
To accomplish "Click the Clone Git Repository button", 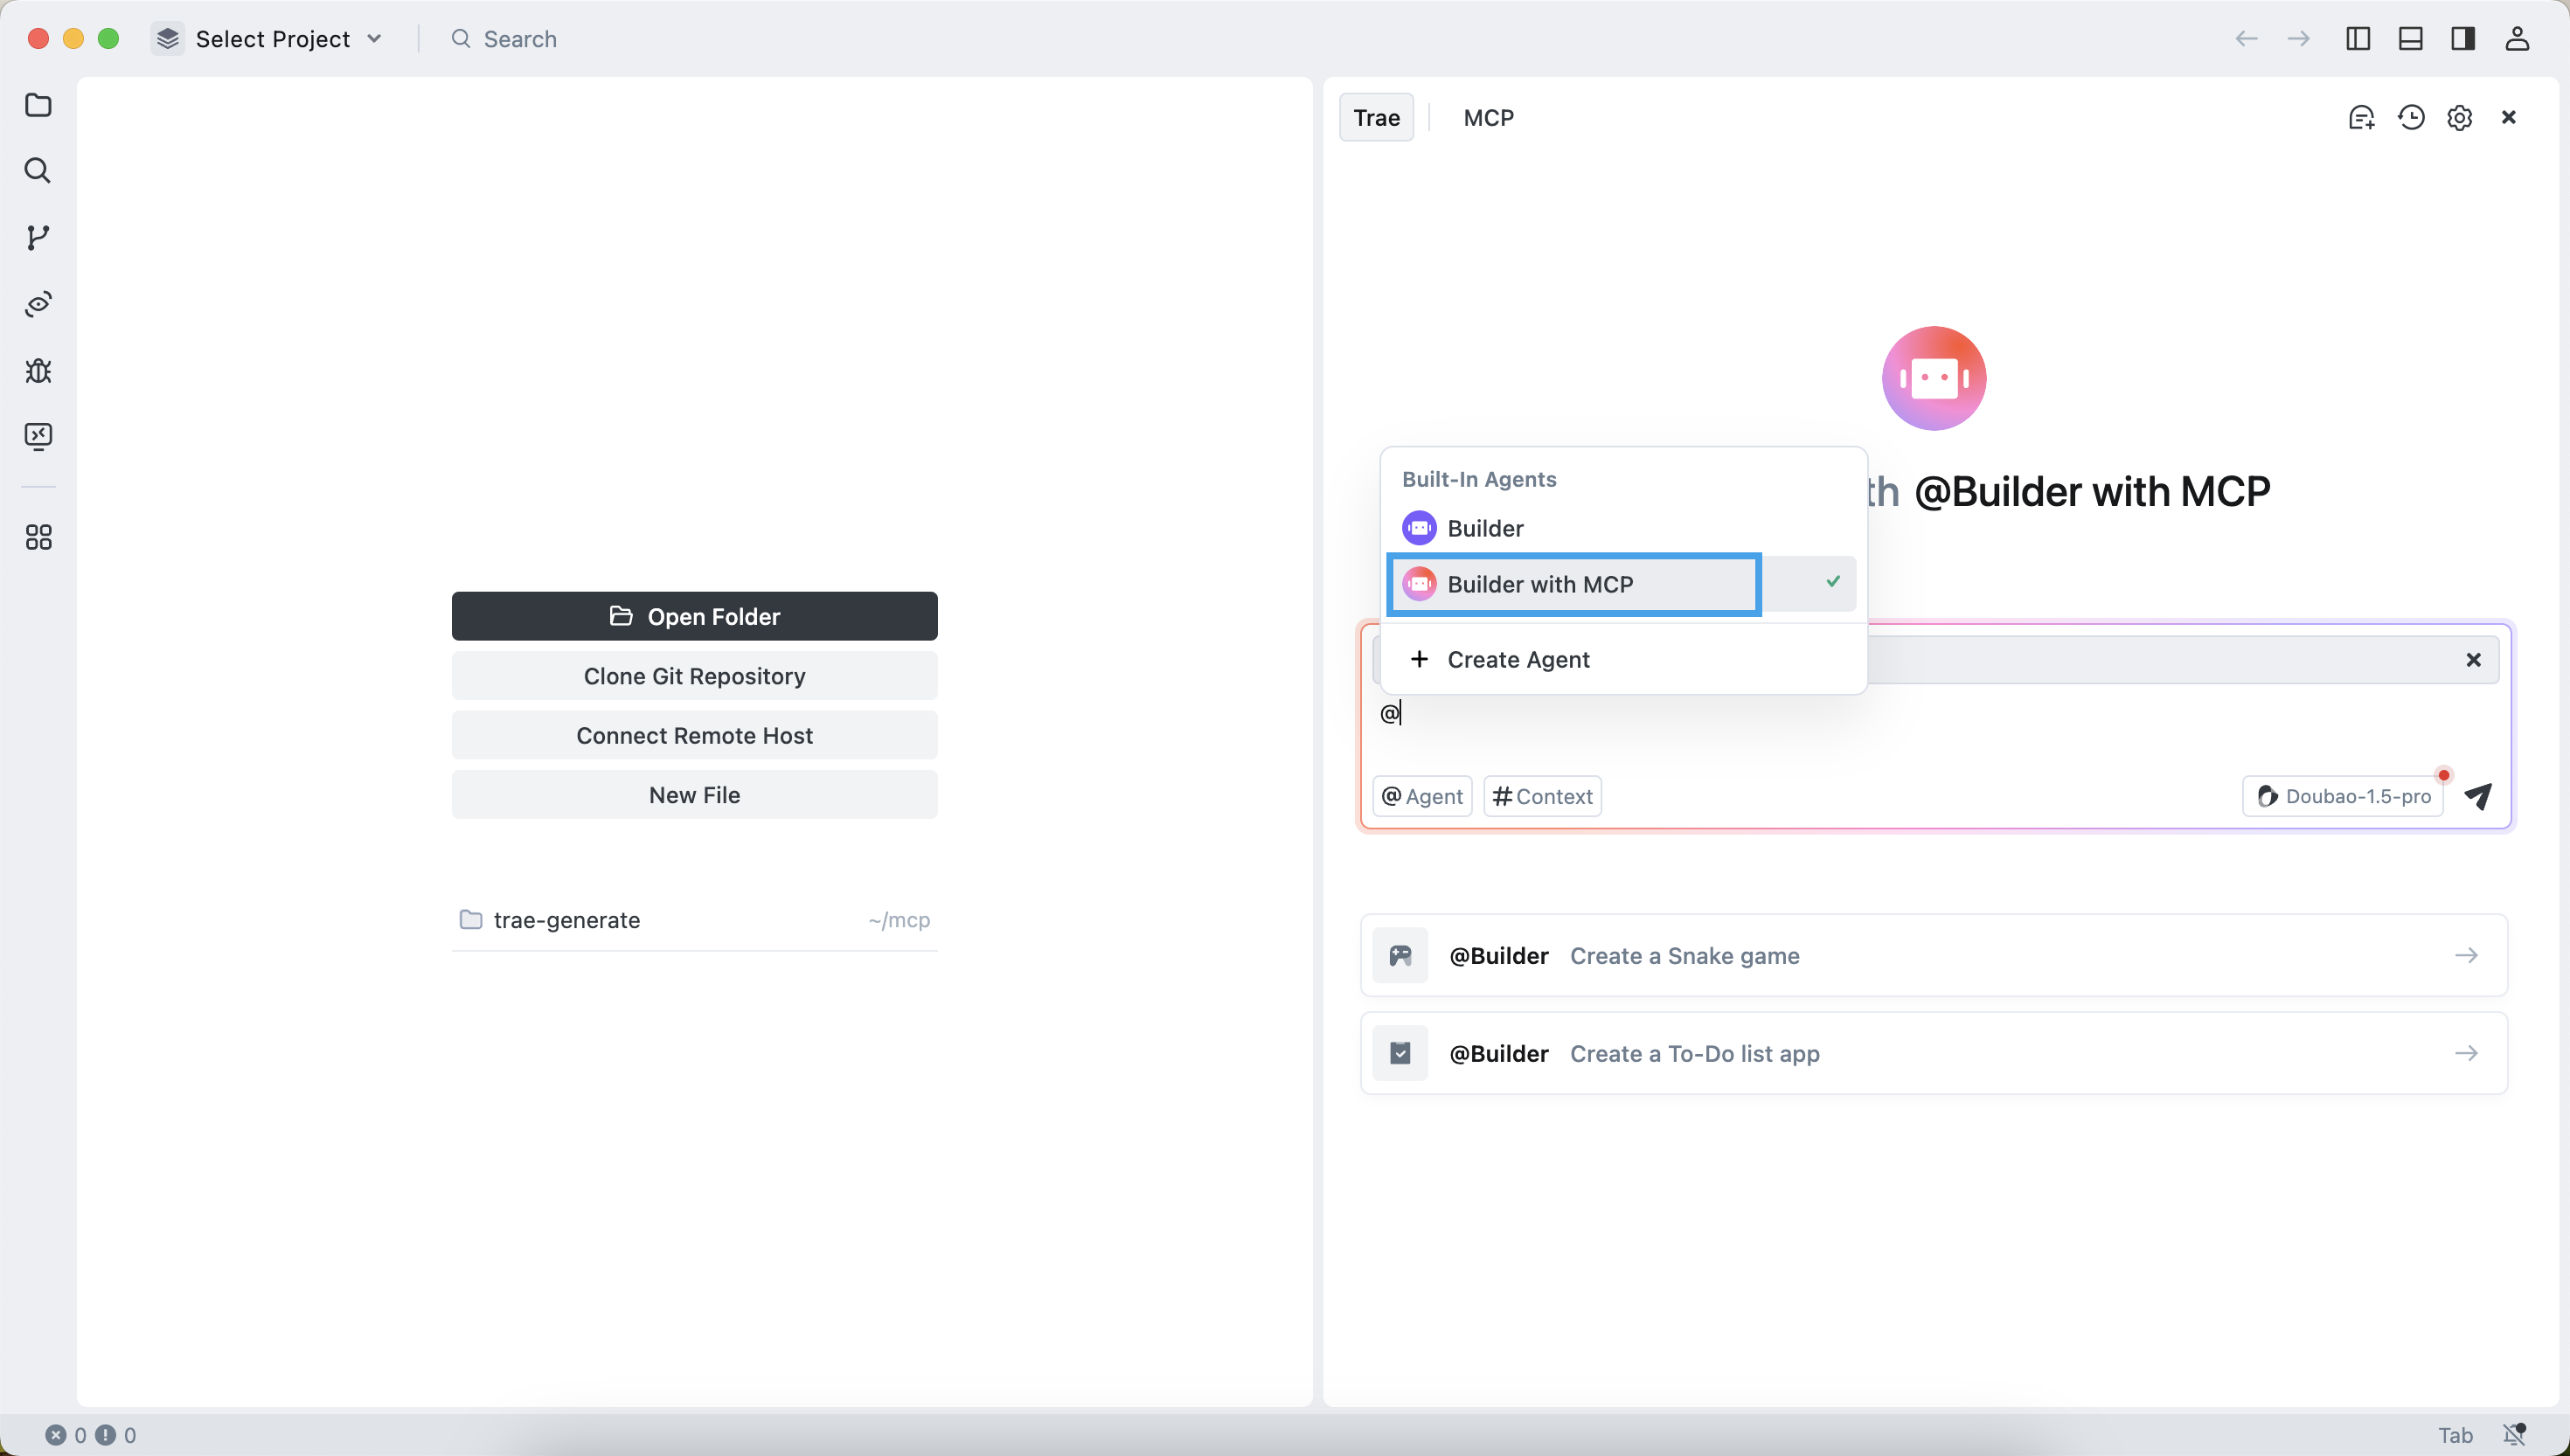I will pos(694,676).
